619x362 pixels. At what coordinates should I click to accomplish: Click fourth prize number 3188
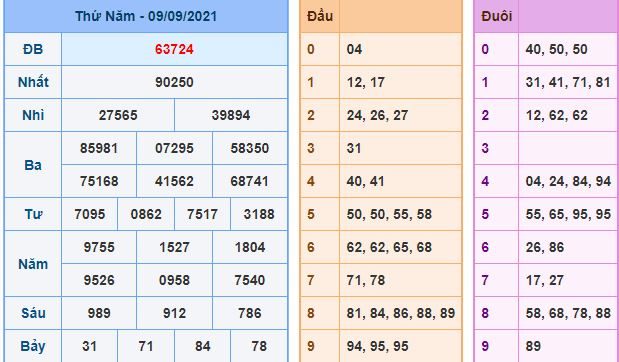[259, 214]
